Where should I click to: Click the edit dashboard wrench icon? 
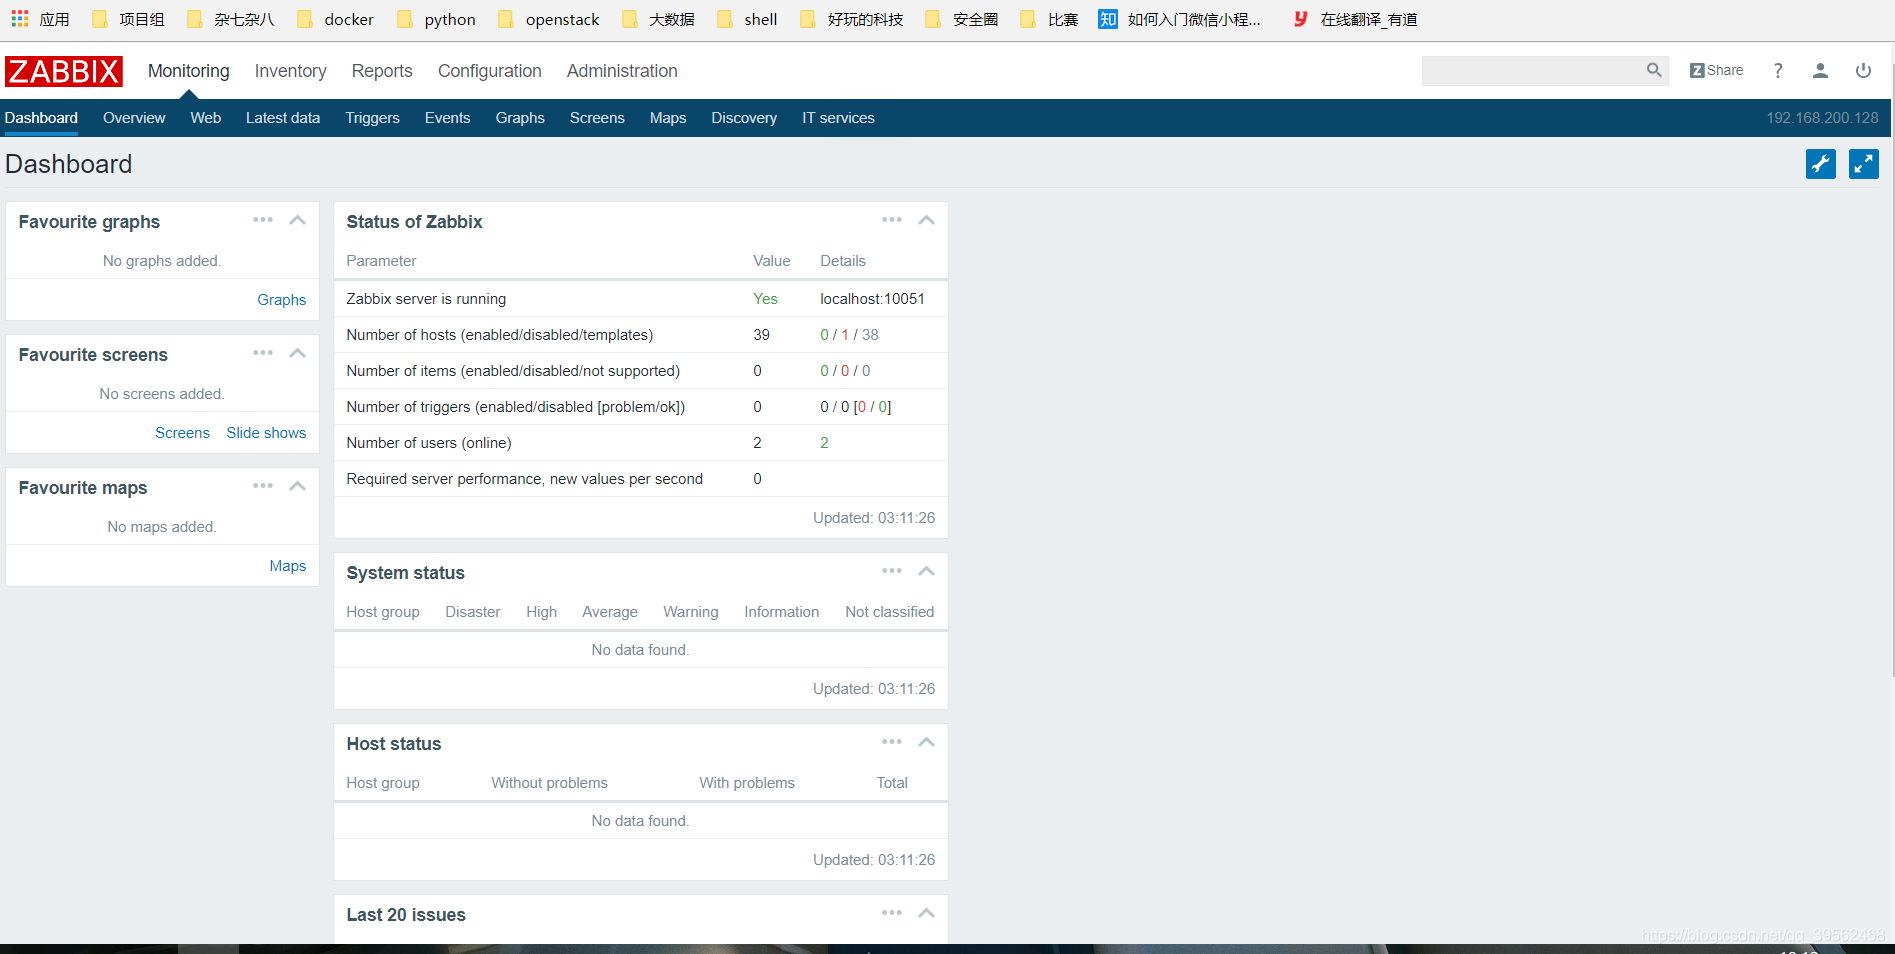point(1821,164)
